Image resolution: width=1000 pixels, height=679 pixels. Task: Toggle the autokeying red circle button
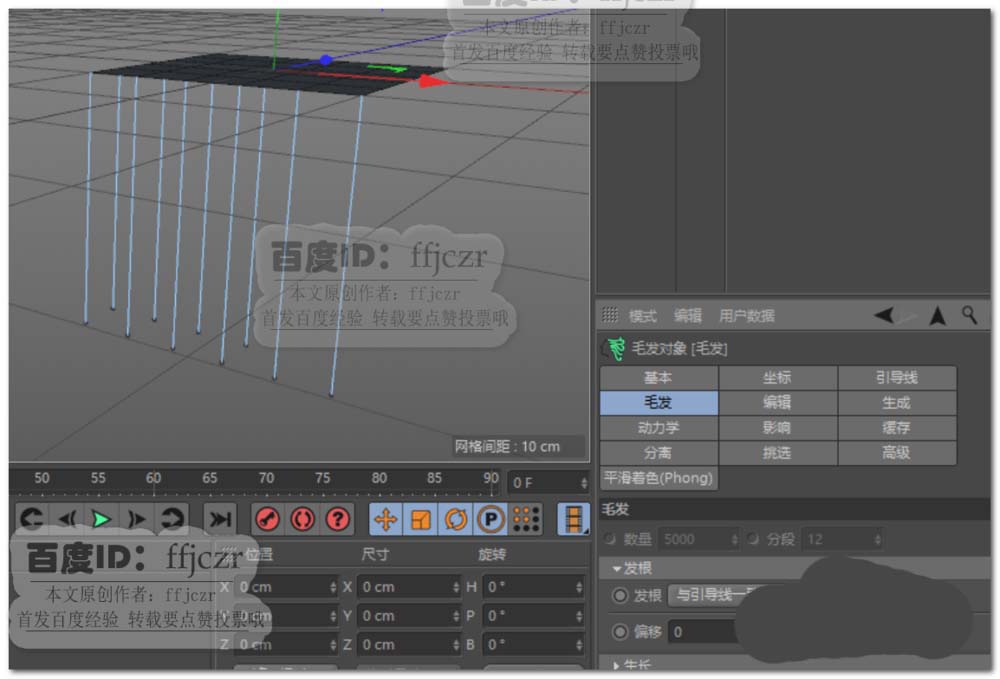[303, 519]
